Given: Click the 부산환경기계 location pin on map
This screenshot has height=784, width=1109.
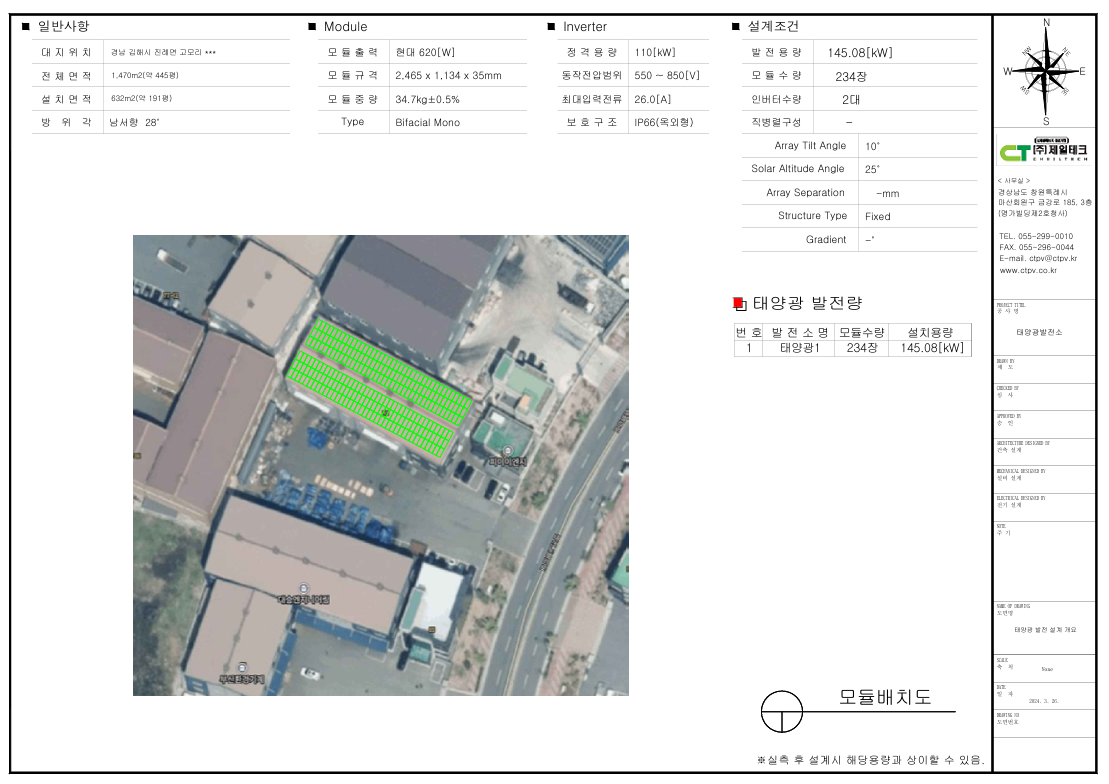Looking at the screenshot, I should tap(242, 667).
